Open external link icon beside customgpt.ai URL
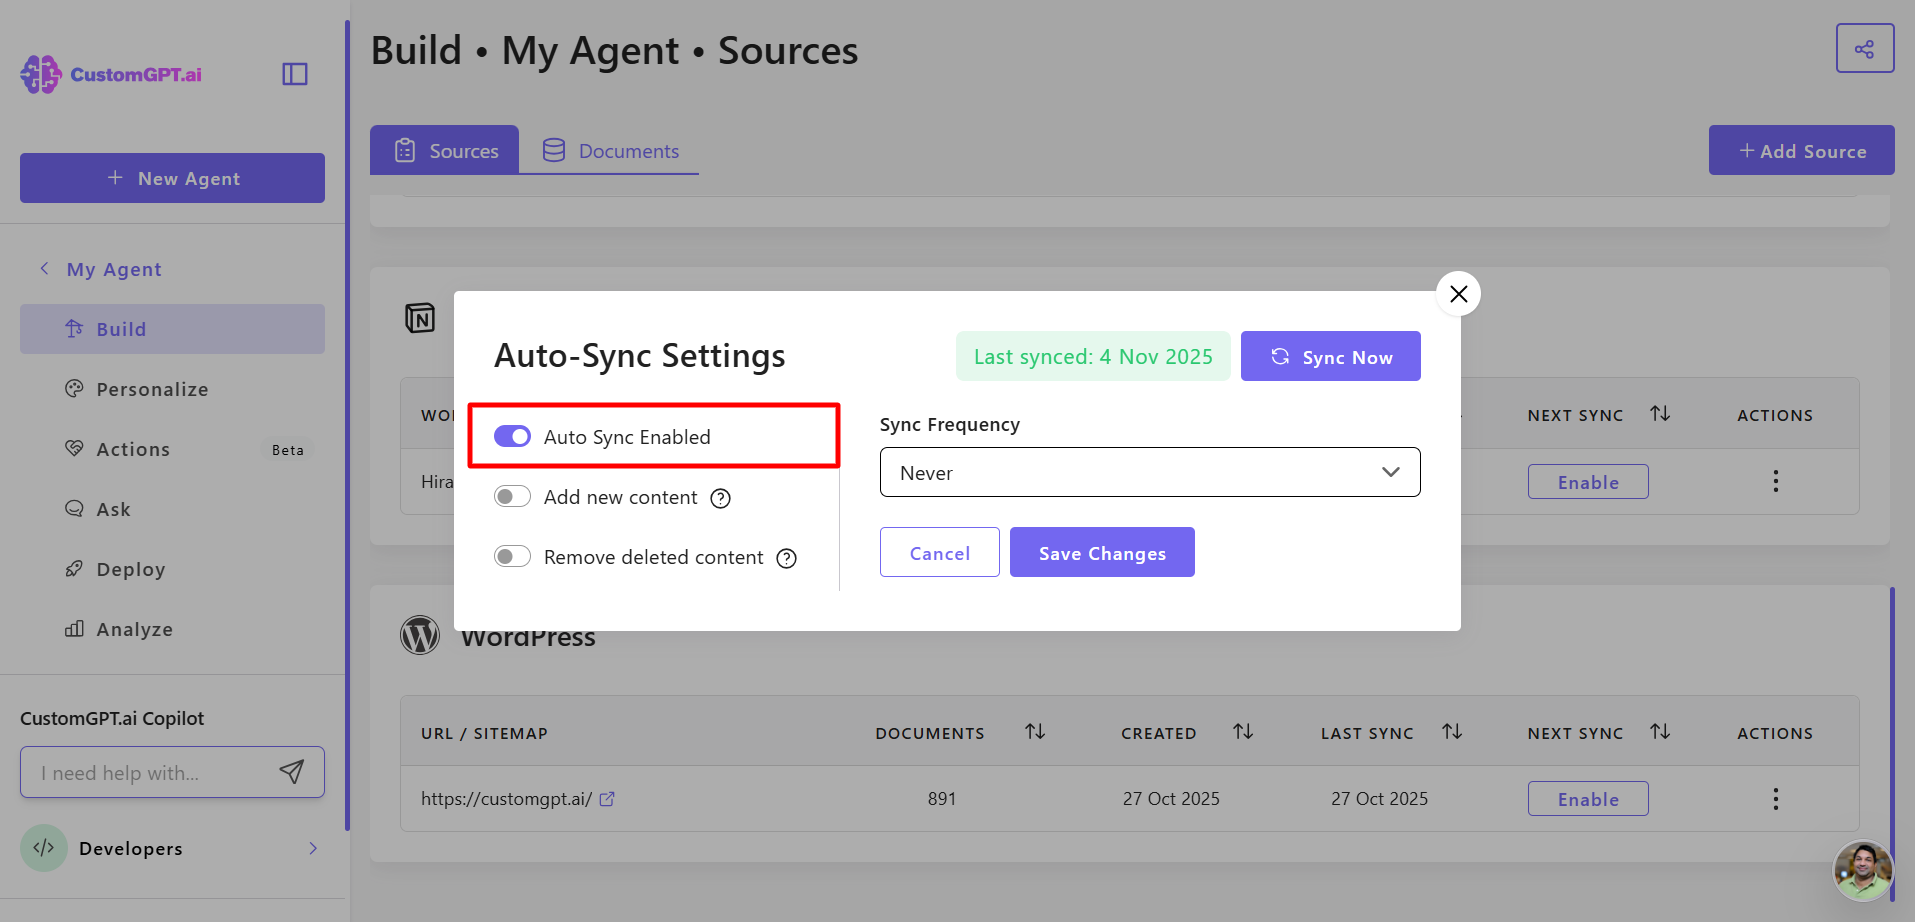 pos(607,799)
